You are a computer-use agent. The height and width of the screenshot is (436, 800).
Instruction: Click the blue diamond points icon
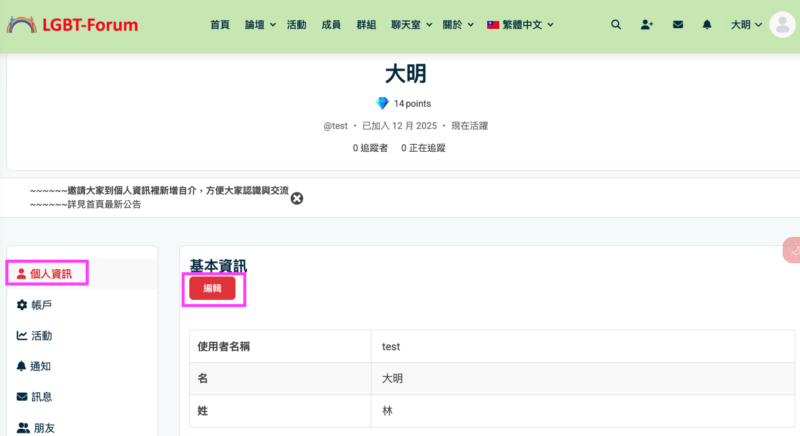point(382,103)
